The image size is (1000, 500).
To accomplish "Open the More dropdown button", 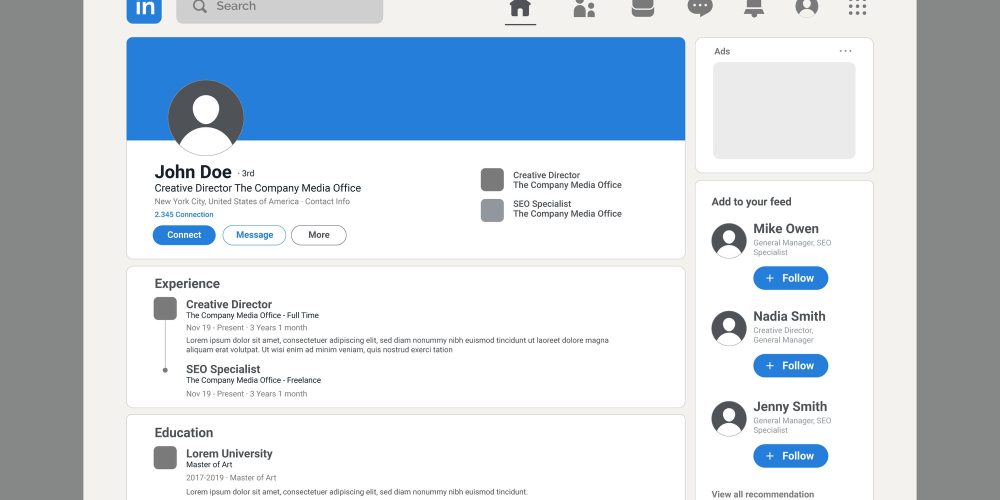I will click(x=319, y=235).
